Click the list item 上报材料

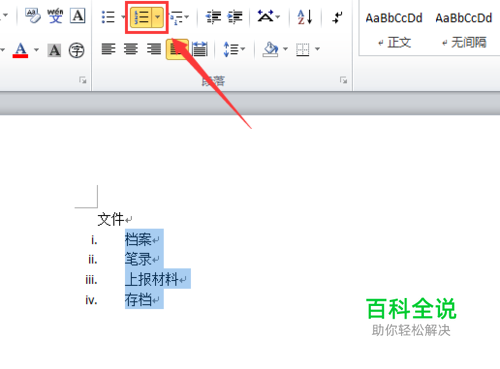click(x=152, y=279)
